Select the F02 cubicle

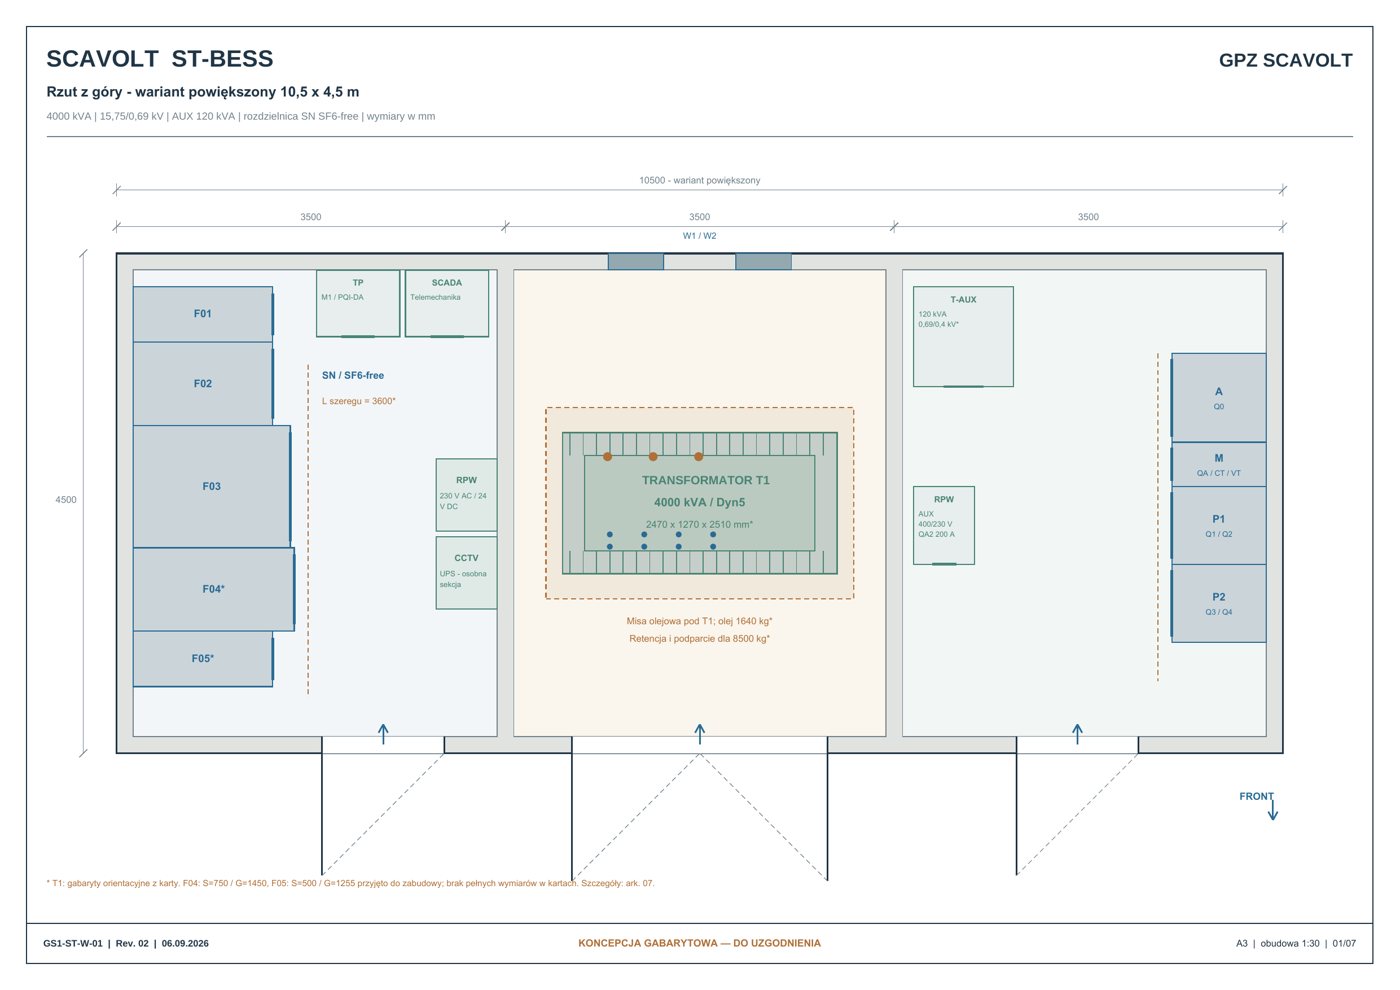click(203, 384)
